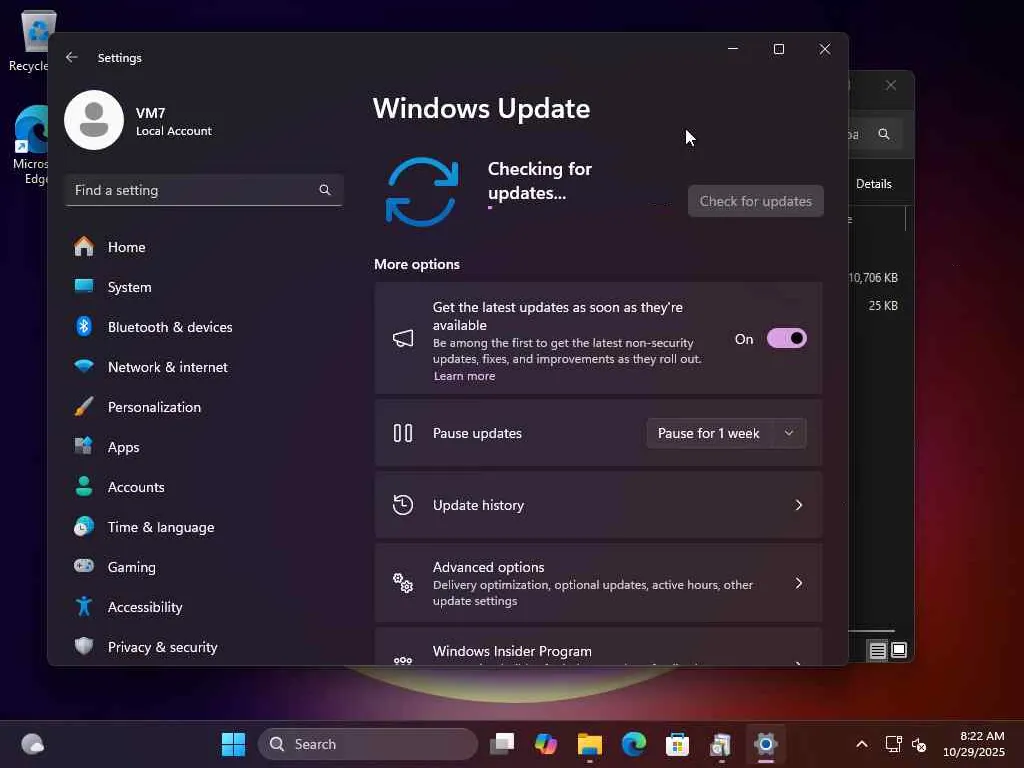The height and width of the screenshot is (768, 1024).
Task: Open the Learn more link
Action: [x=464, y=376]
